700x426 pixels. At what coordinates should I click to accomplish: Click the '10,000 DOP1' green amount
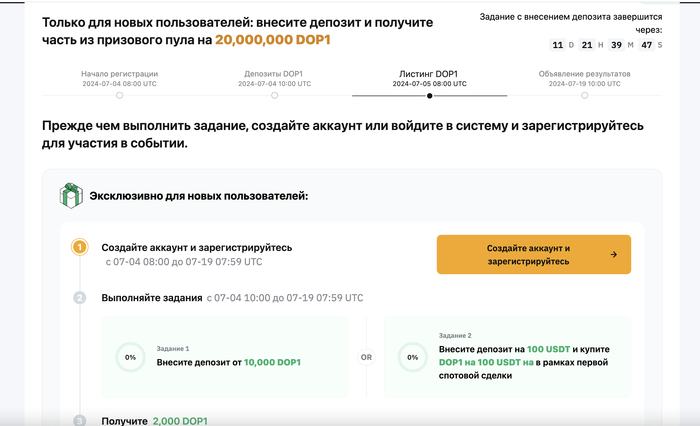coord(272,362)
